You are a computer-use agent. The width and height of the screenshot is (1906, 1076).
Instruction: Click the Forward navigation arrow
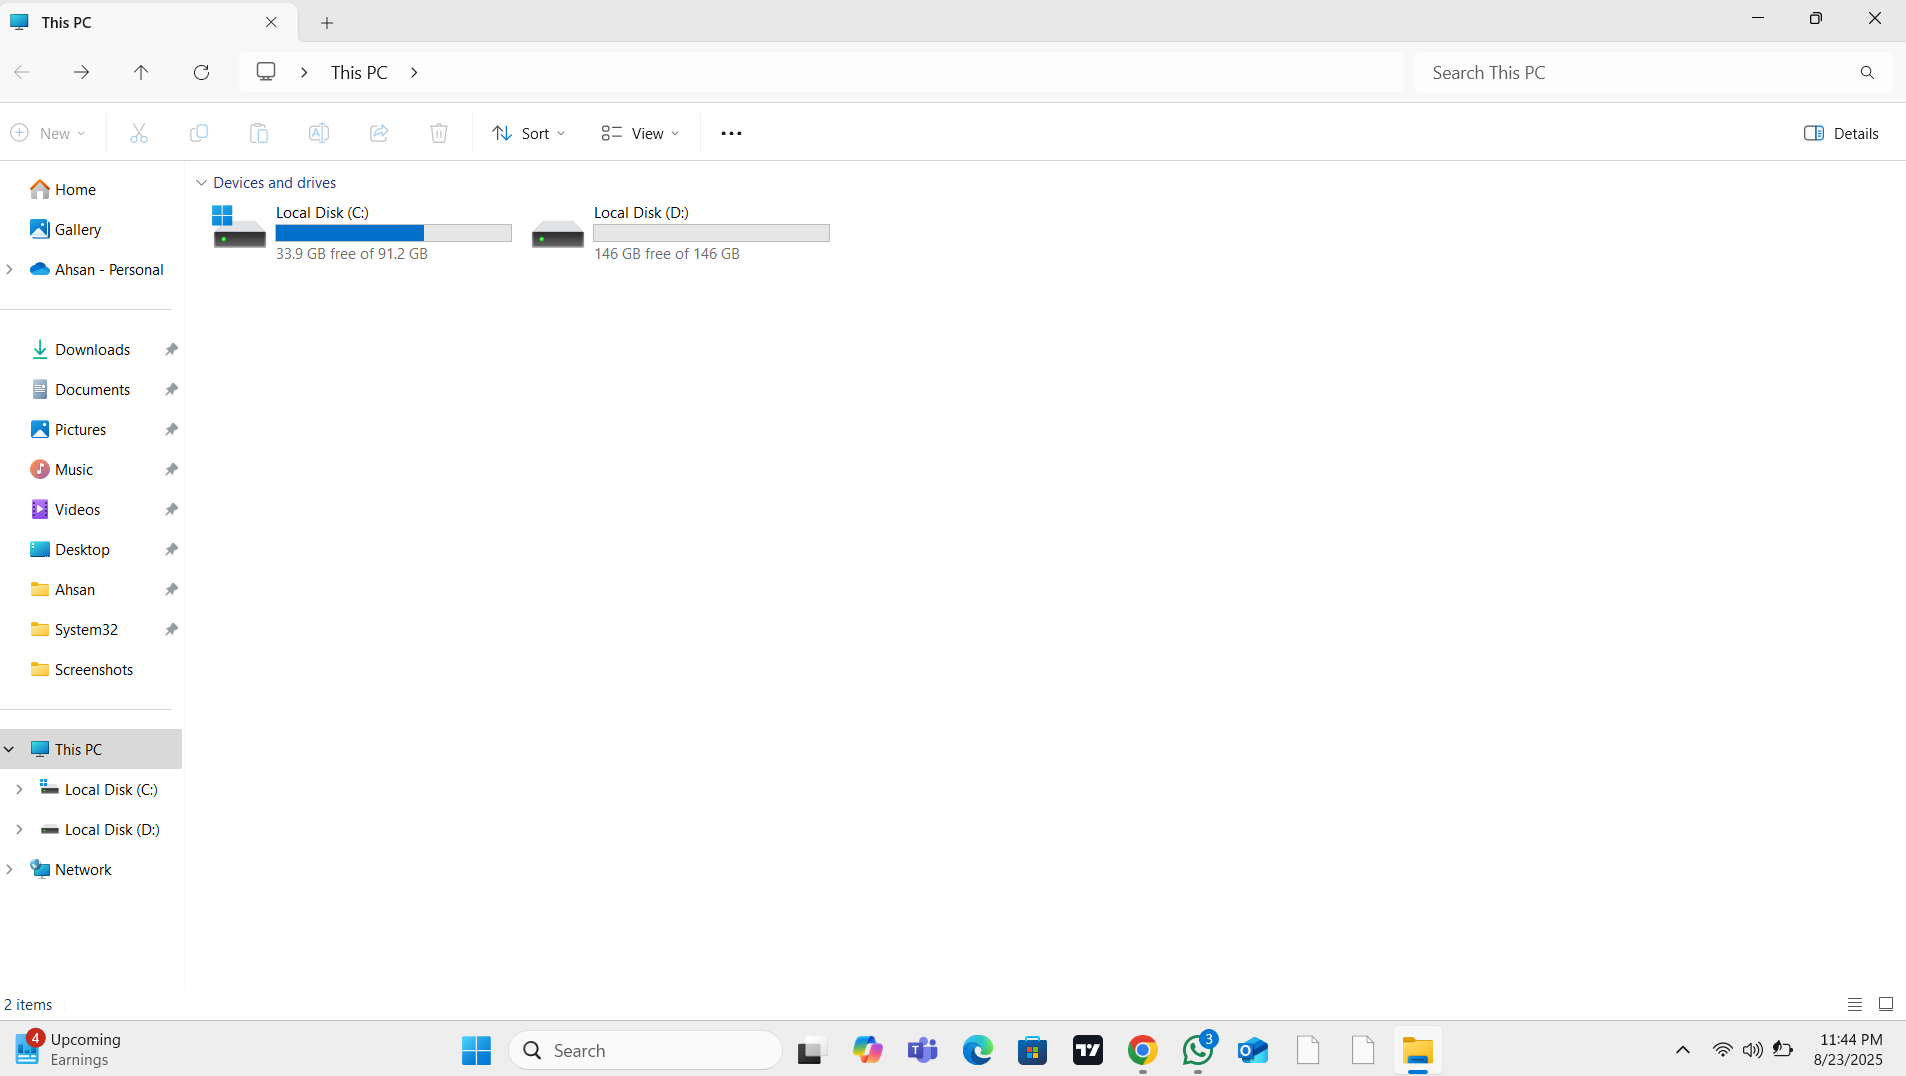(x=81, y=72)
